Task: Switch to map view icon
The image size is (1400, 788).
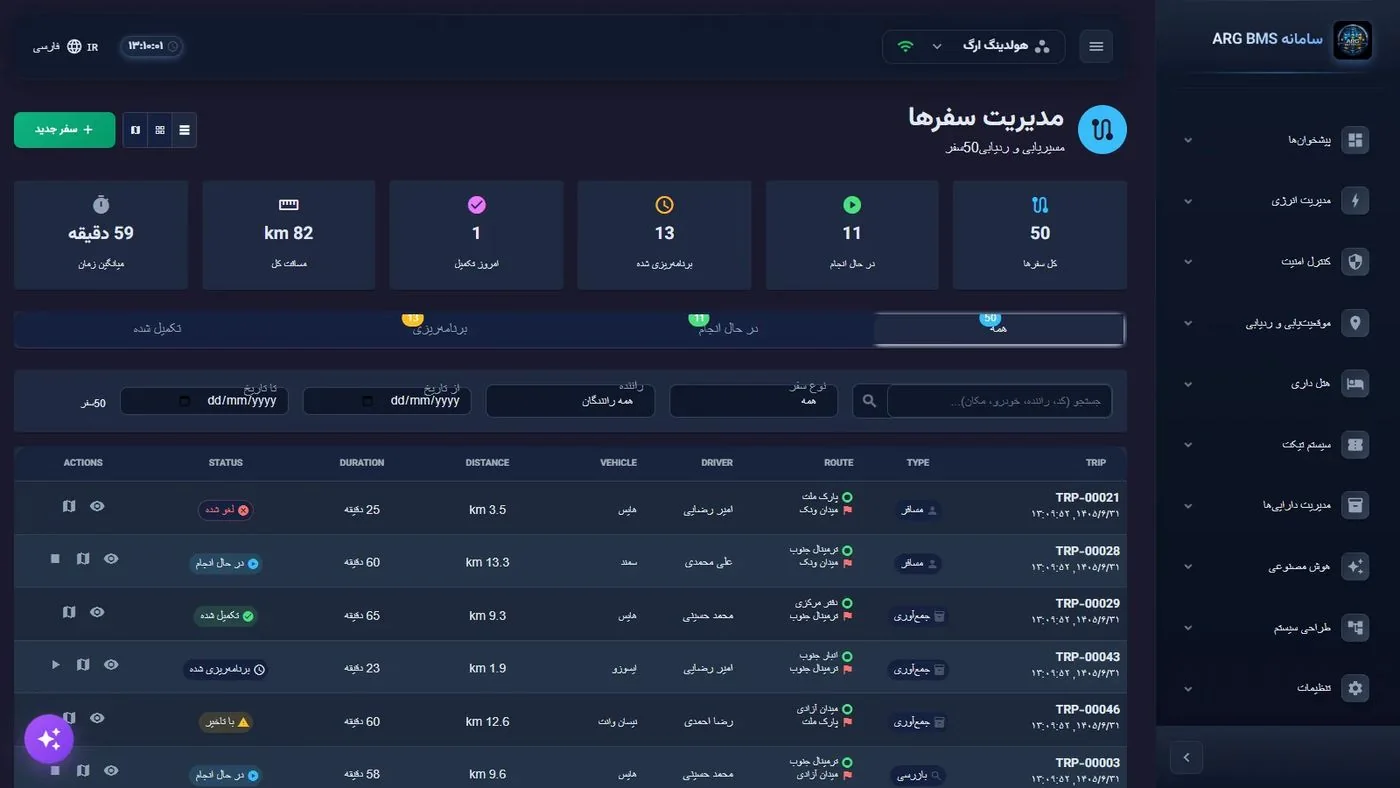Action: pos(135,130)
